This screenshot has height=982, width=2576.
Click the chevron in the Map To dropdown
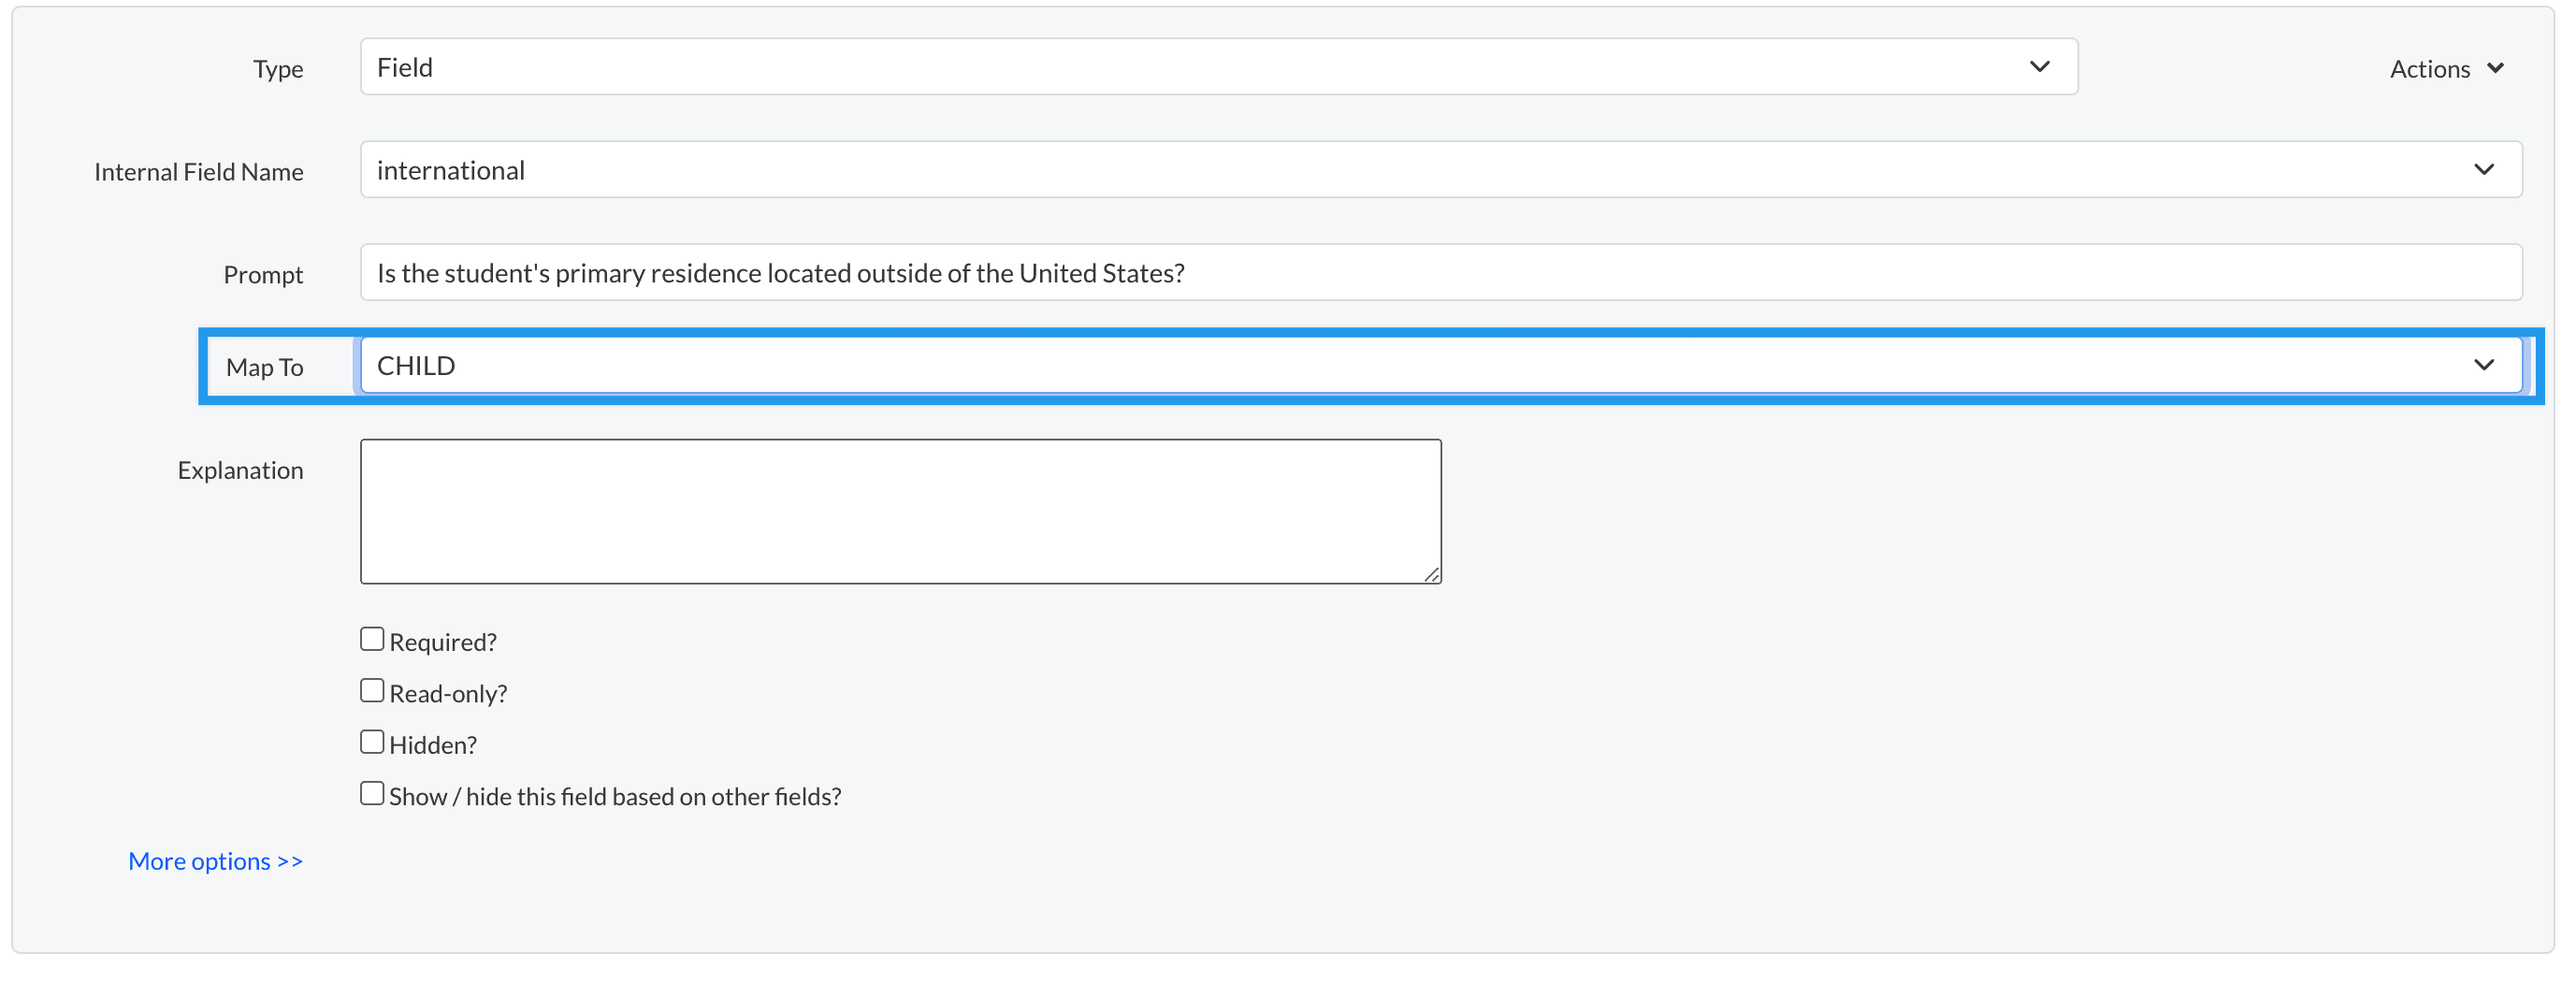click(x=2483, y=365)
